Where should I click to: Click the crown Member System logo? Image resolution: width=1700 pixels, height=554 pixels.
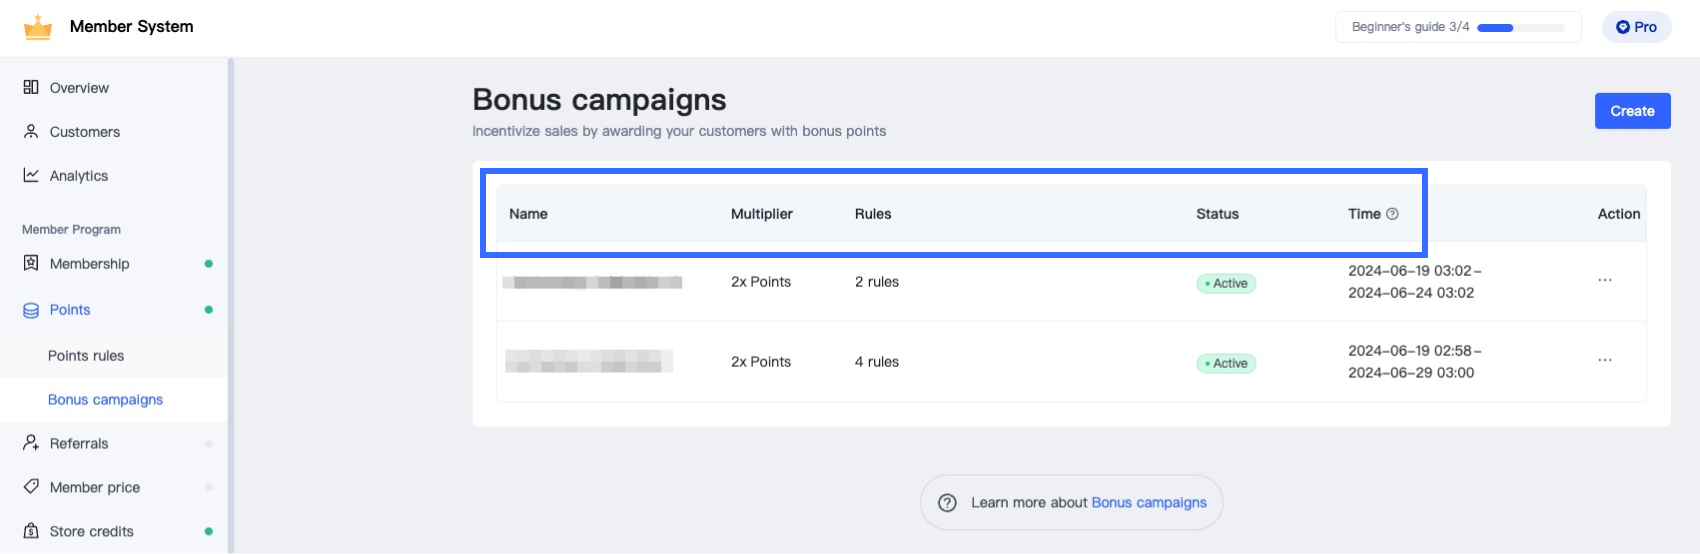pyautogui.click(x=38, y=27)
